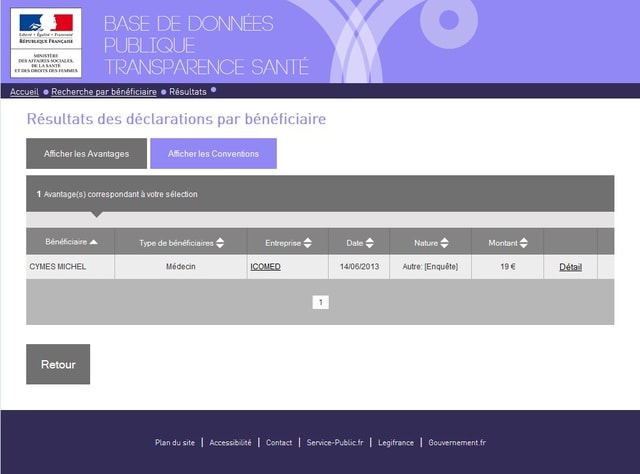Viewport: 640px width, 474px height.
Task: Open the Détail link for Cymes Michel
Action: (x=570, y=267)
